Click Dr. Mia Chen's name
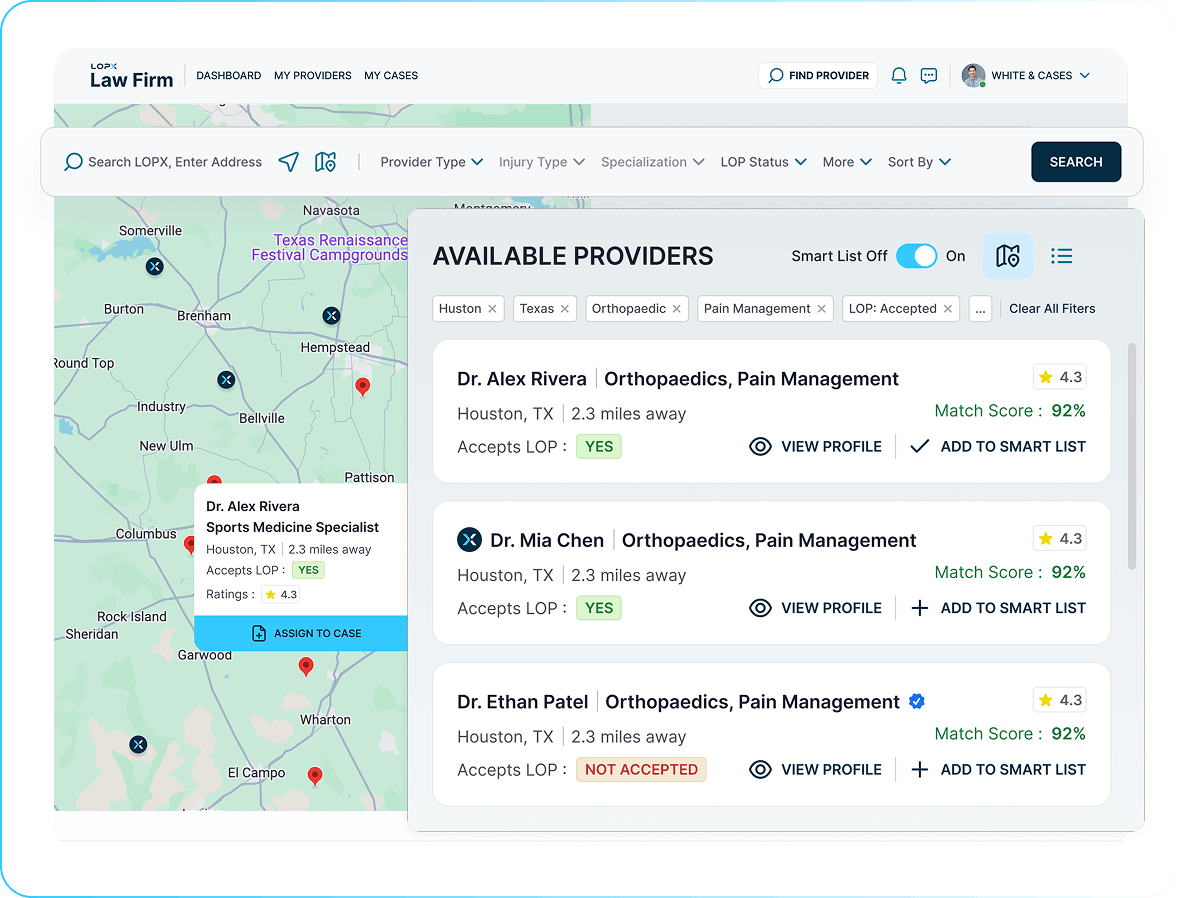Screen dimensions: 1184x898 coord(547,540)
